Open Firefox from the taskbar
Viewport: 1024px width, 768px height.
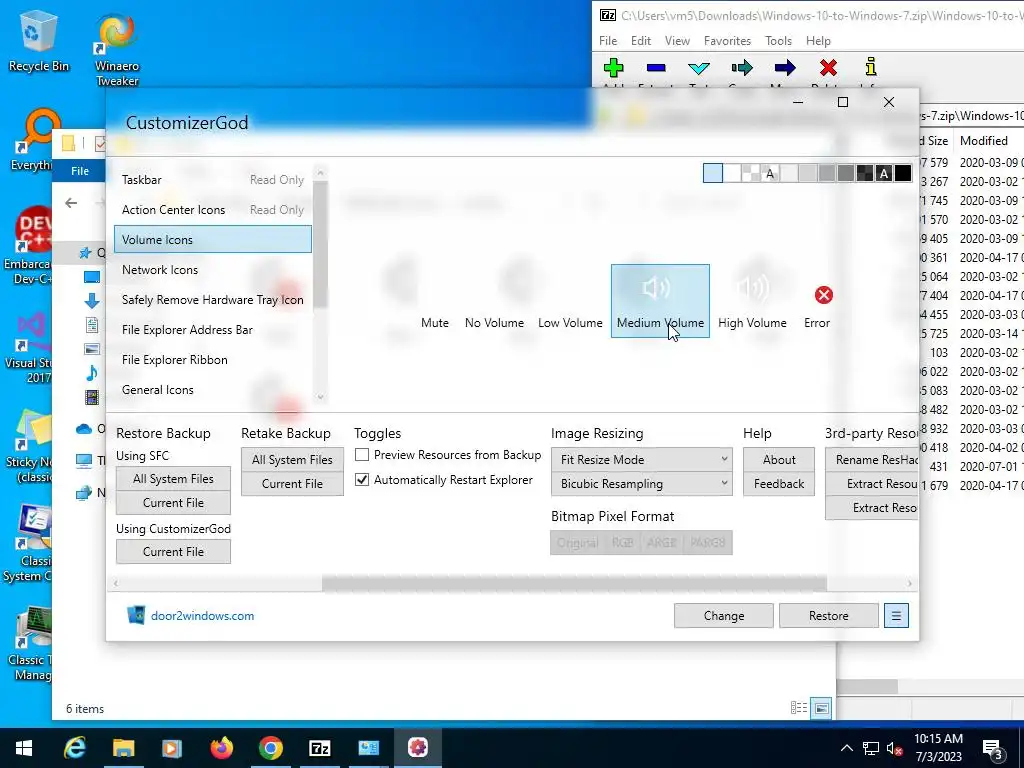pos(221,748)
